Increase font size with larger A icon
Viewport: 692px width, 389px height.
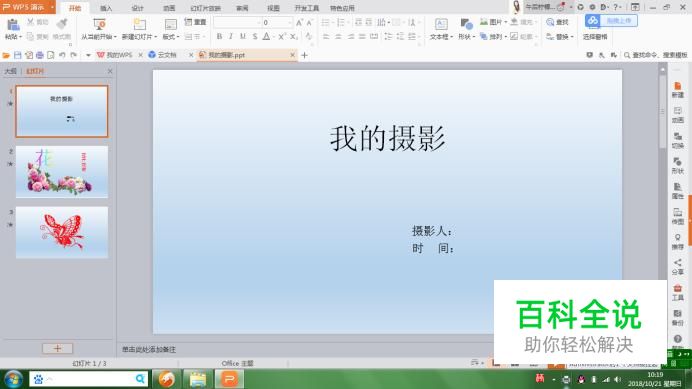click(x=299, y=23)
